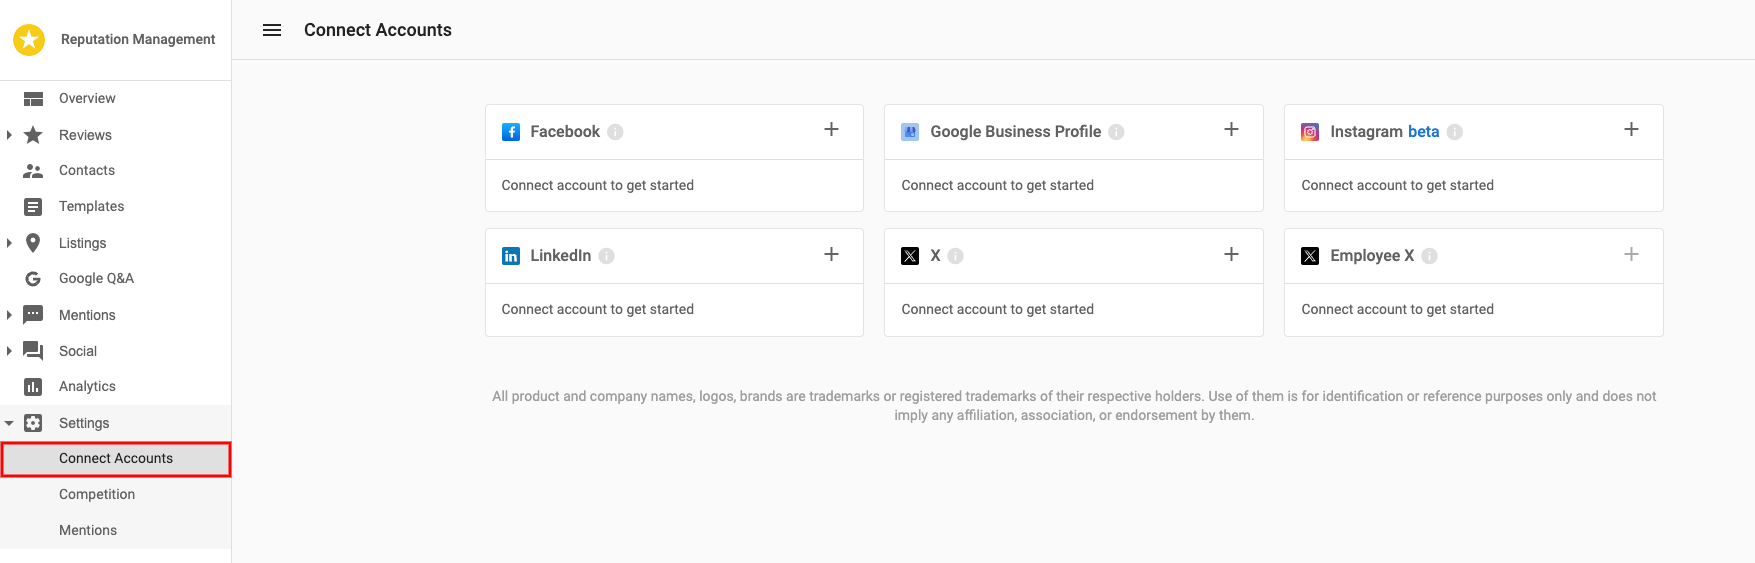Image resolution: width=1755 pixels, height=563 pixels.
Task: Click the LinkedIn logo icon
Action: (x=511, y=256)
